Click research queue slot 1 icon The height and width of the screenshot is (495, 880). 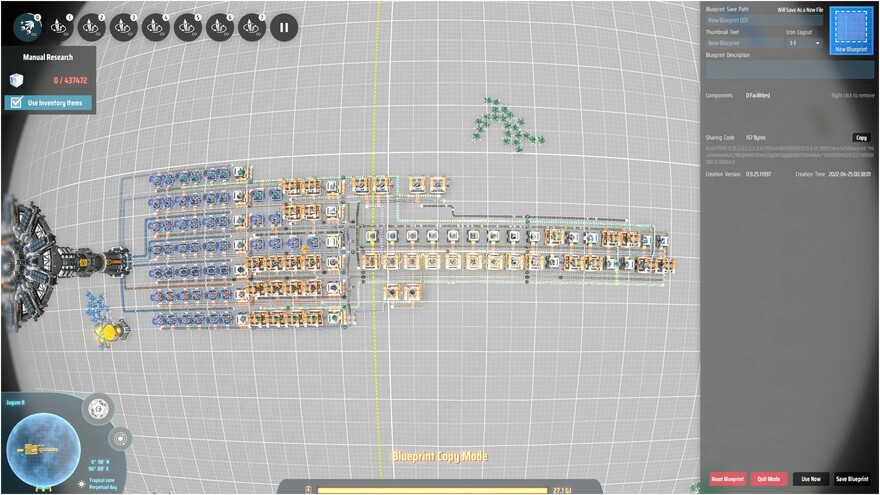(62, 27)
